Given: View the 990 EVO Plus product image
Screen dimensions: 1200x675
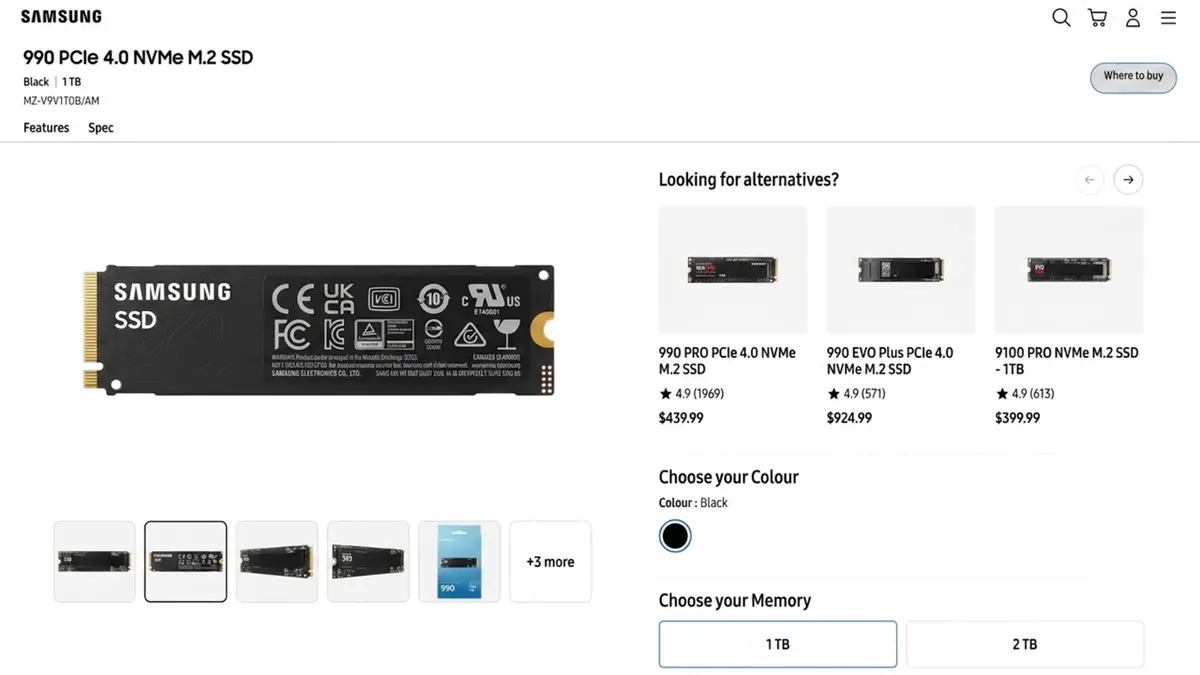Looking at the screenshot, I should tap(901, 270).
